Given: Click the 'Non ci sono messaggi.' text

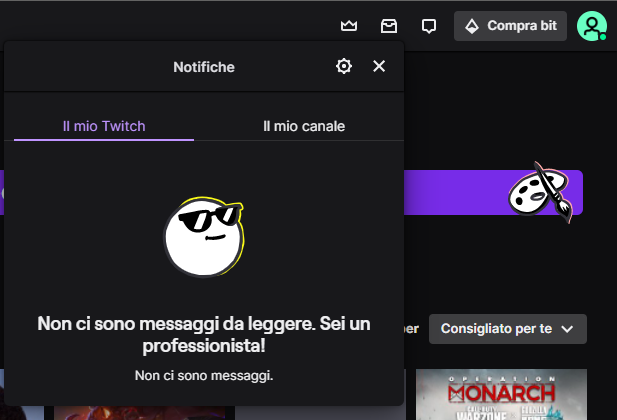Looking at the screenshot, I should click(204, 376).
